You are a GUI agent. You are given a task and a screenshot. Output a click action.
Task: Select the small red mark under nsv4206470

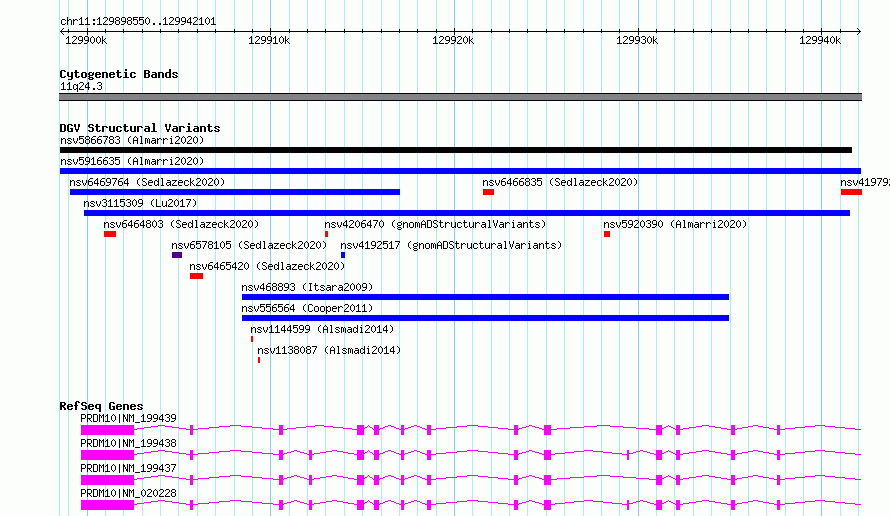coord(326,234)
